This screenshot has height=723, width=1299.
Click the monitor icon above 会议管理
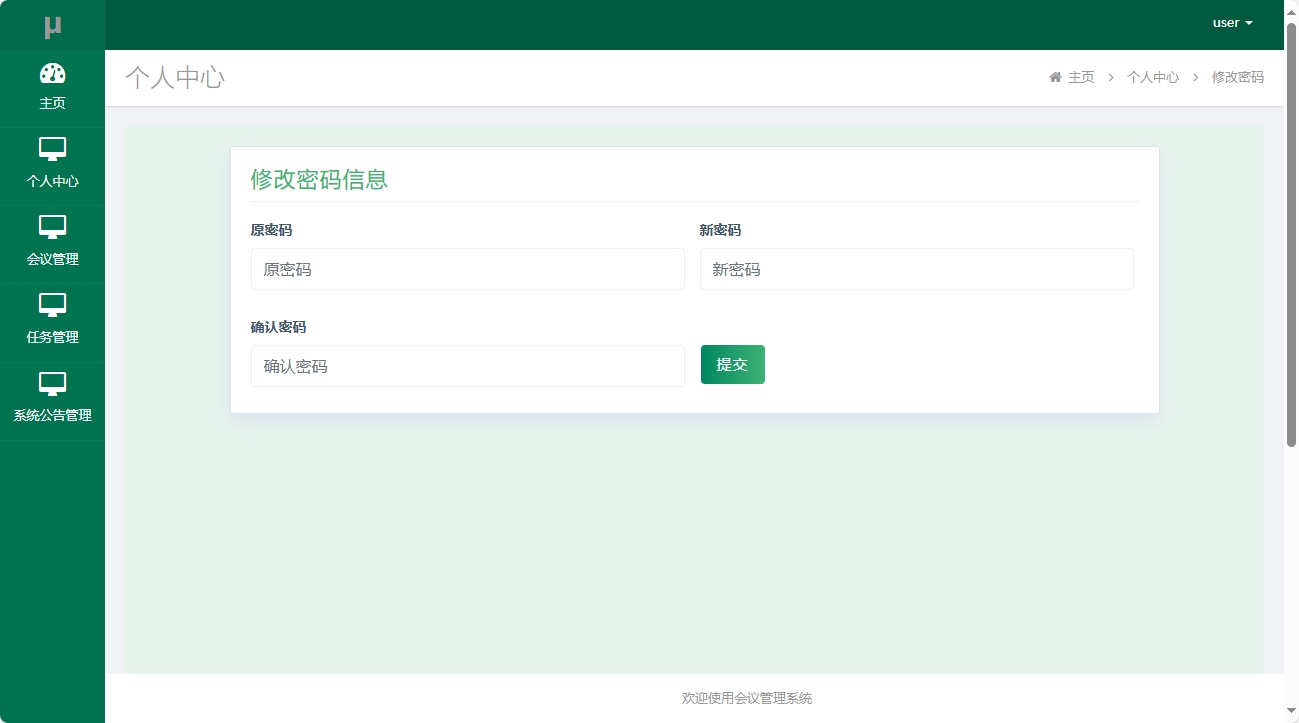click(x=53, y=228)
